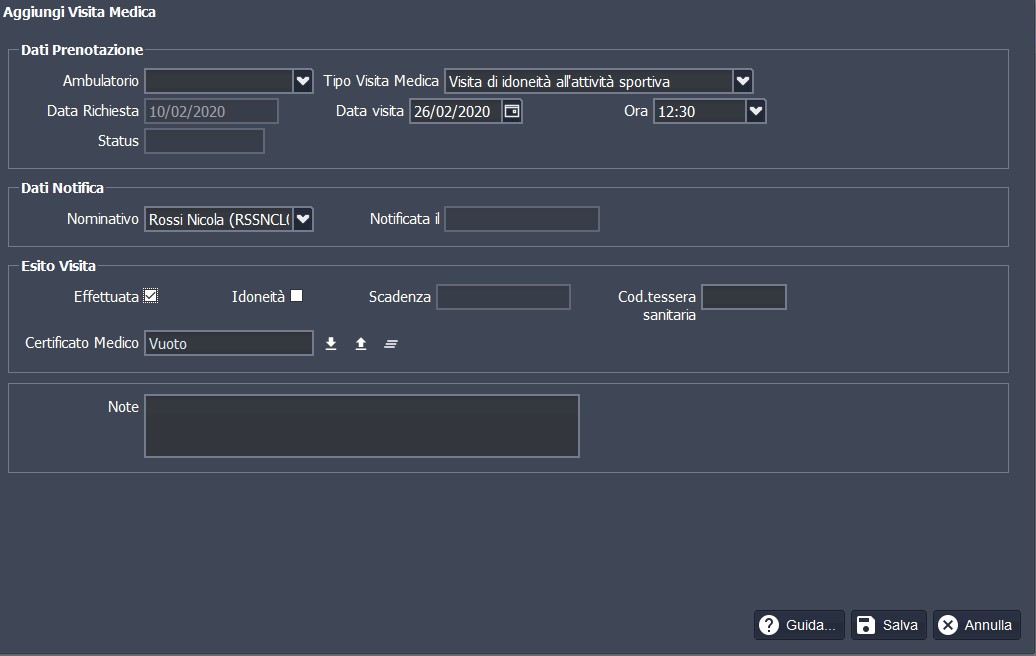Click the Guida help button
Screen dimensions: 1036x656
[x=799, y=625]
